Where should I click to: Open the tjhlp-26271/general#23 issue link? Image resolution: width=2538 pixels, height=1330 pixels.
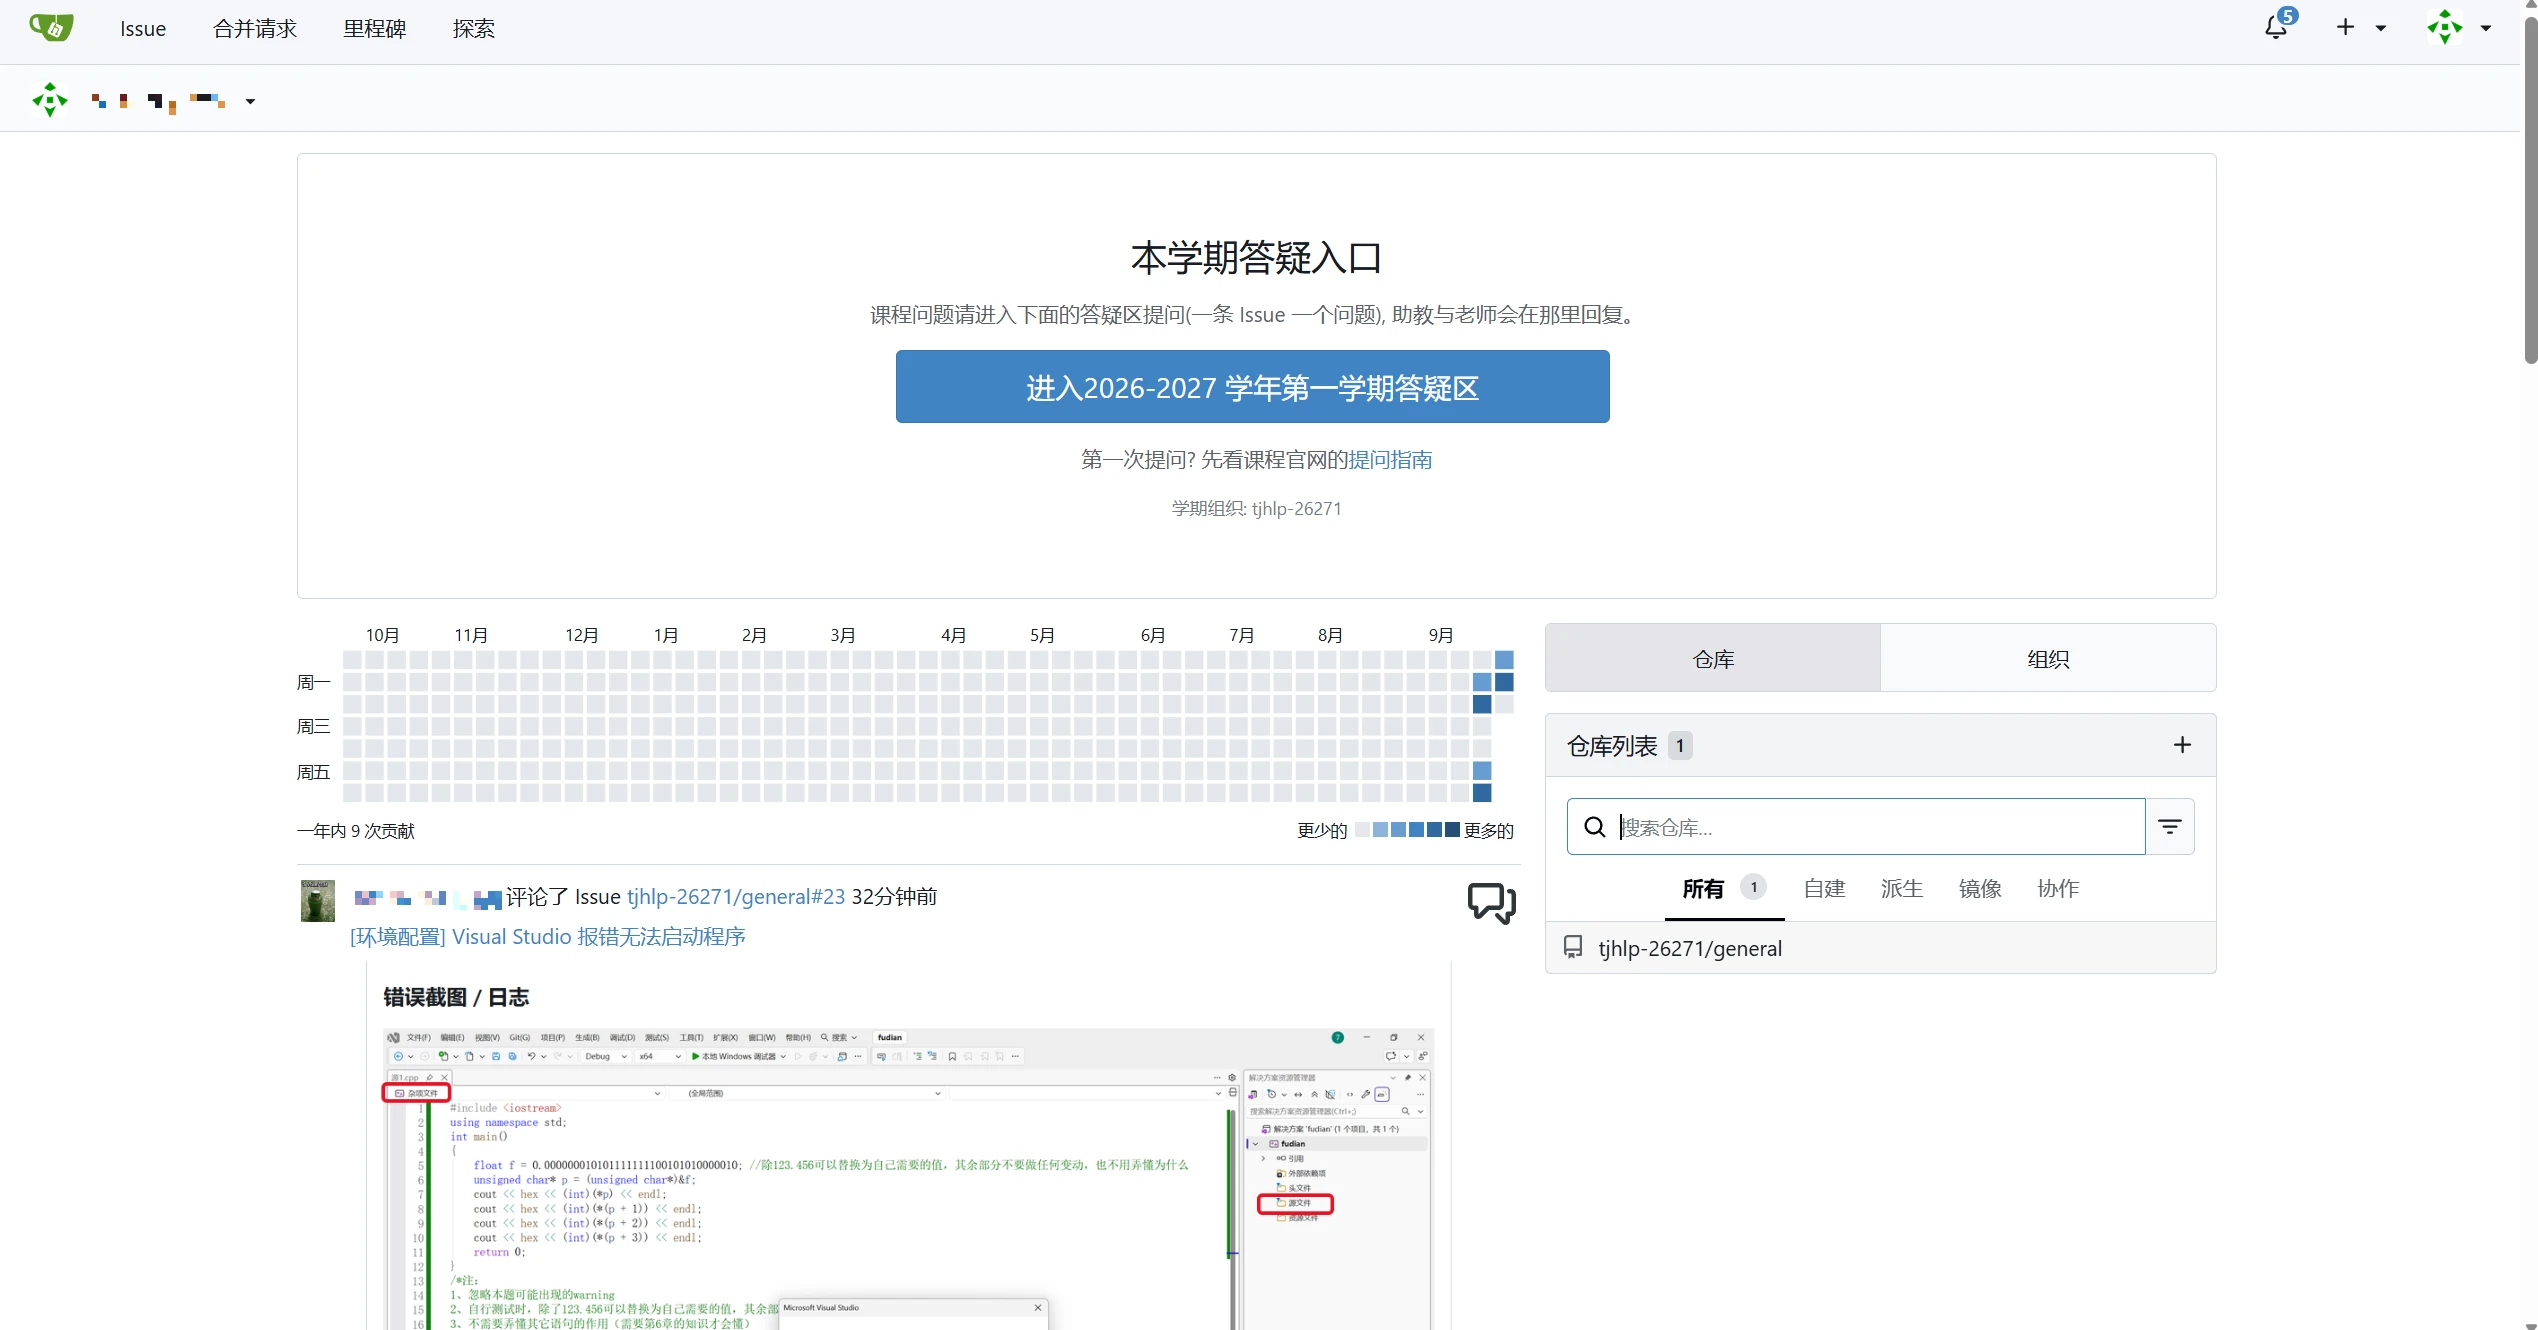click(x=736, y=897)
